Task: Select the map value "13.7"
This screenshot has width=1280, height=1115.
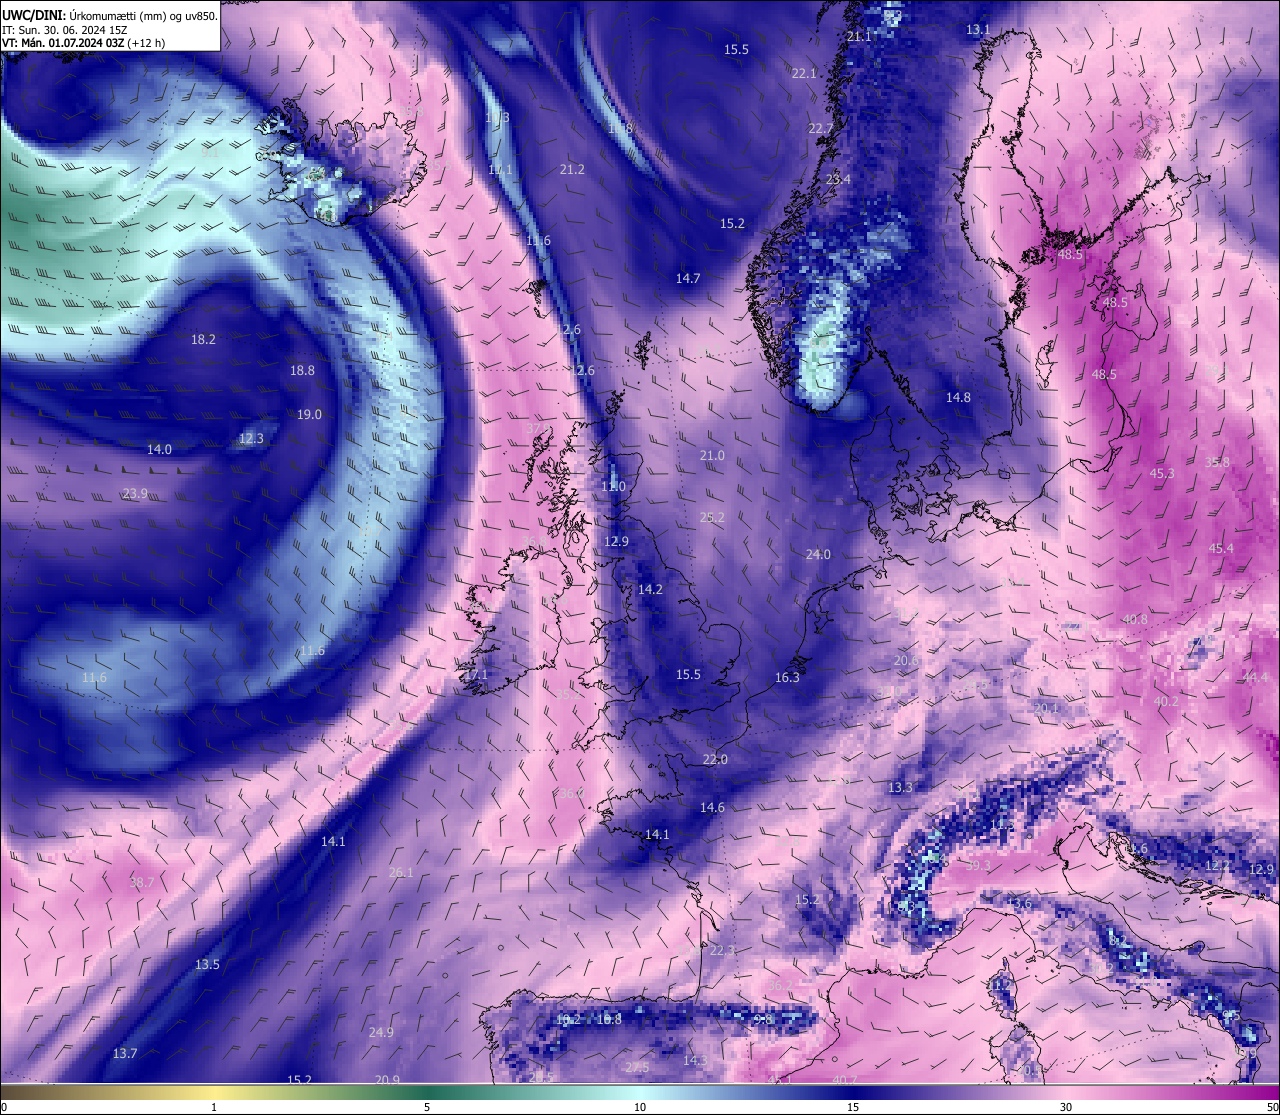Action: coord(125,1054)
